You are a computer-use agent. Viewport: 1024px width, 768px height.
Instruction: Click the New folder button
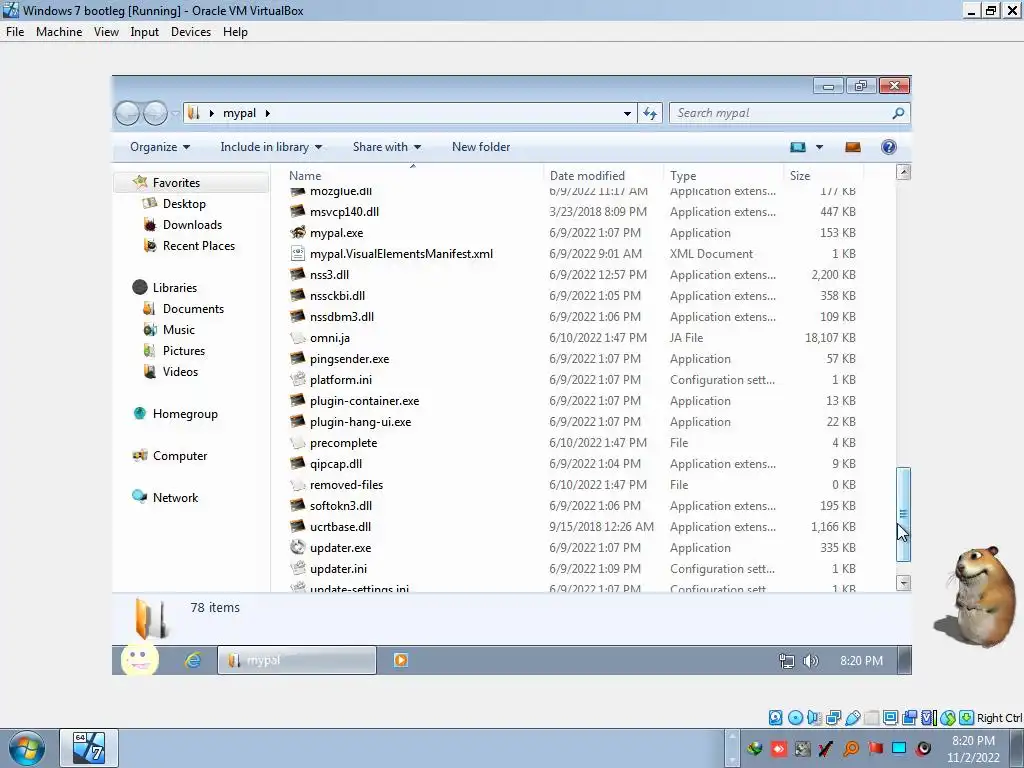point(481,147)
